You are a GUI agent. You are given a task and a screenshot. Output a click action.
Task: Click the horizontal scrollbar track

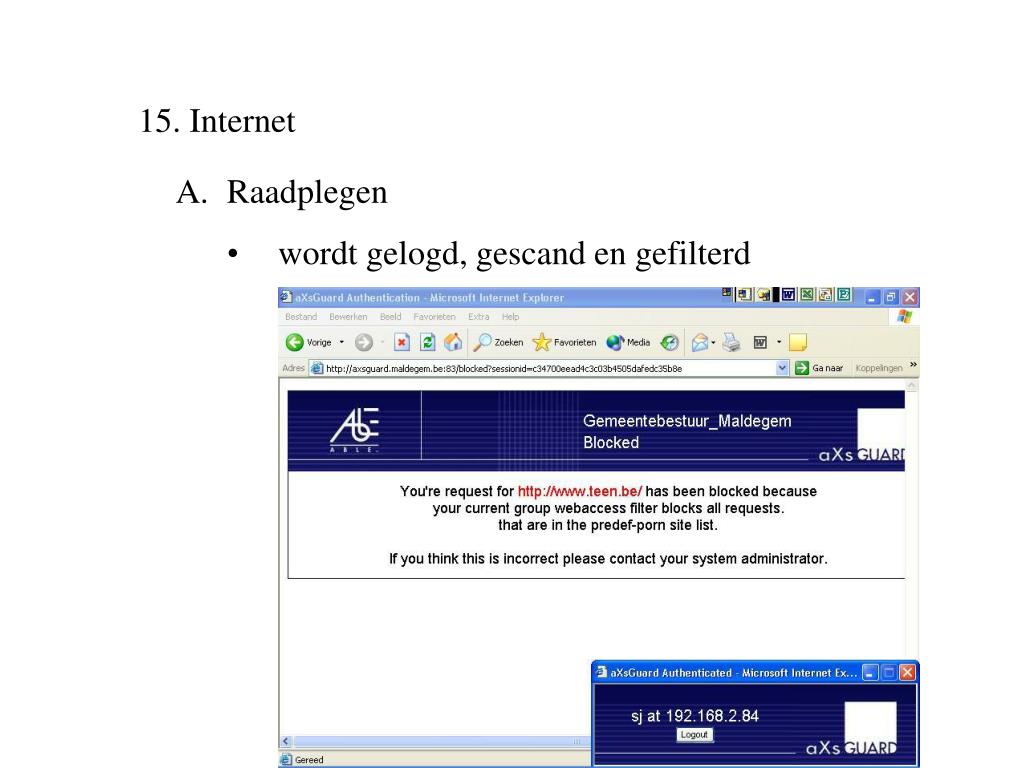[441, 741]
